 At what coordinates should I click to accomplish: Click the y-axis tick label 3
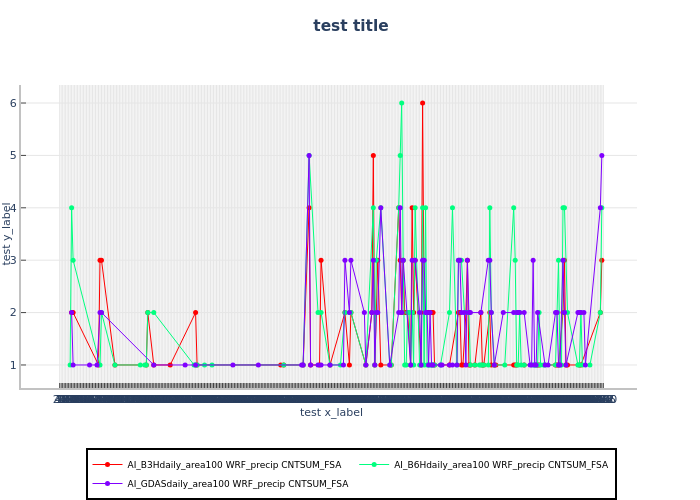tap(12, 260)
